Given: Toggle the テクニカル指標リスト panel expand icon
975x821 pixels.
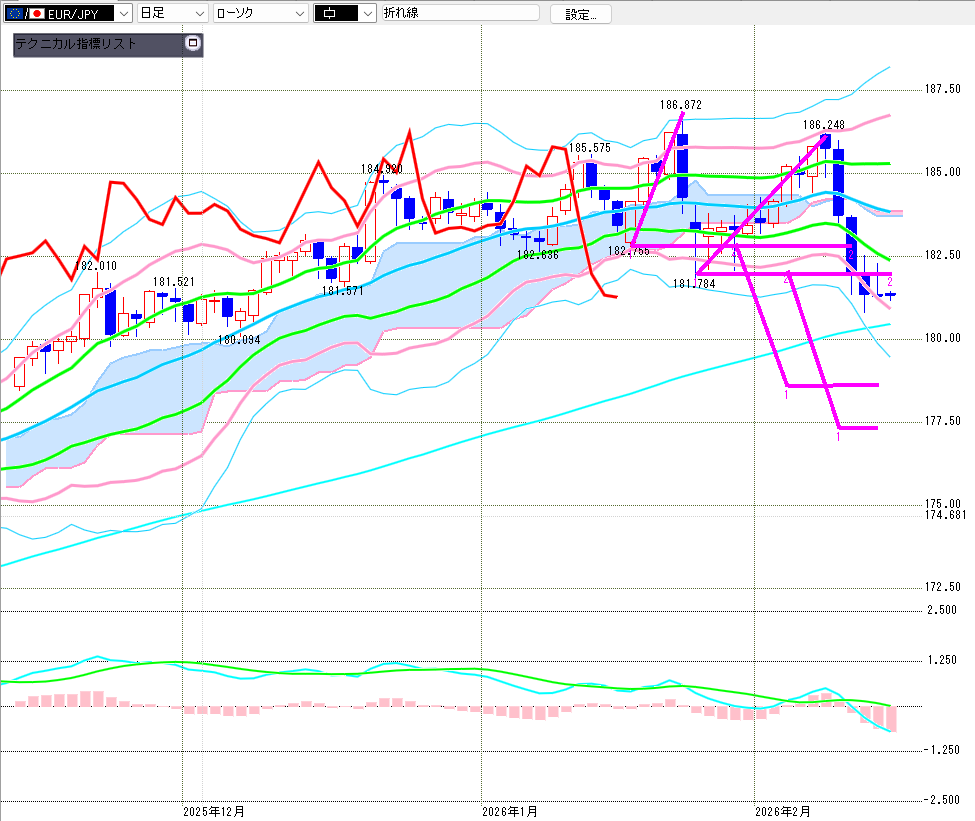Looking at the screenshot, I should pos(193,44).
